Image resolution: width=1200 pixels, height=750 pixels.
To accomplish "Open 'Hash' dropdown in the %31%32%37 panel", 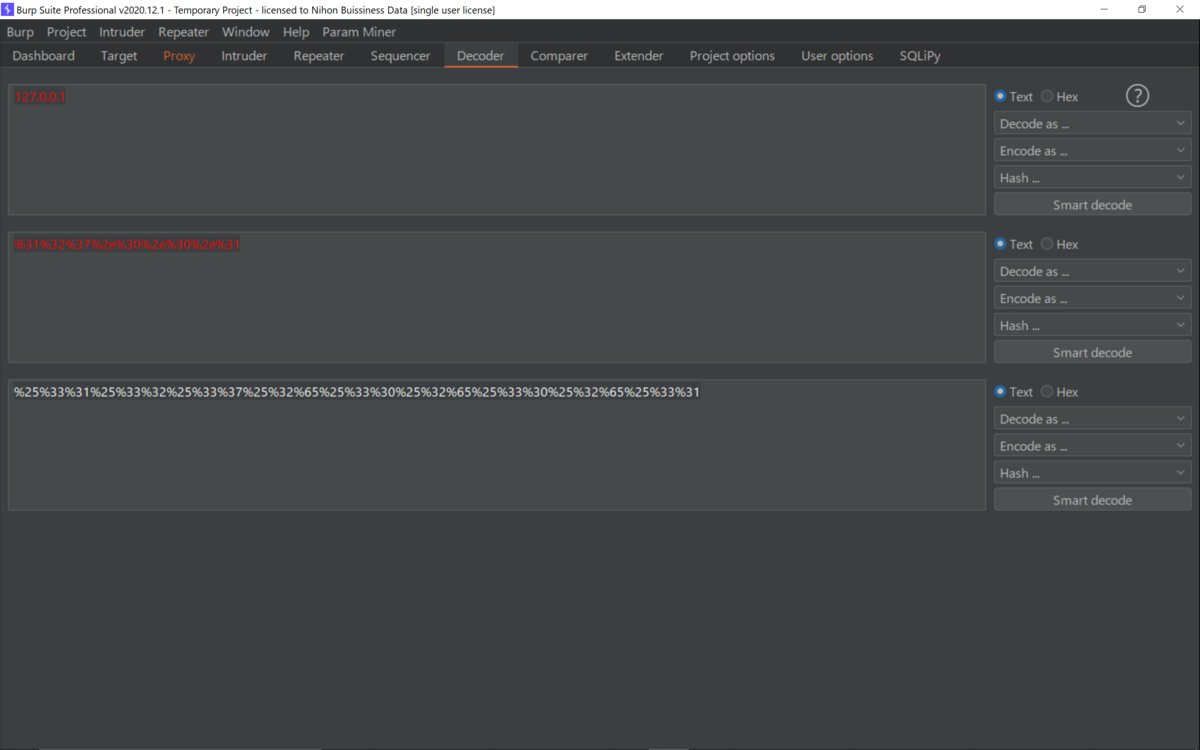I will (1092, 325).
